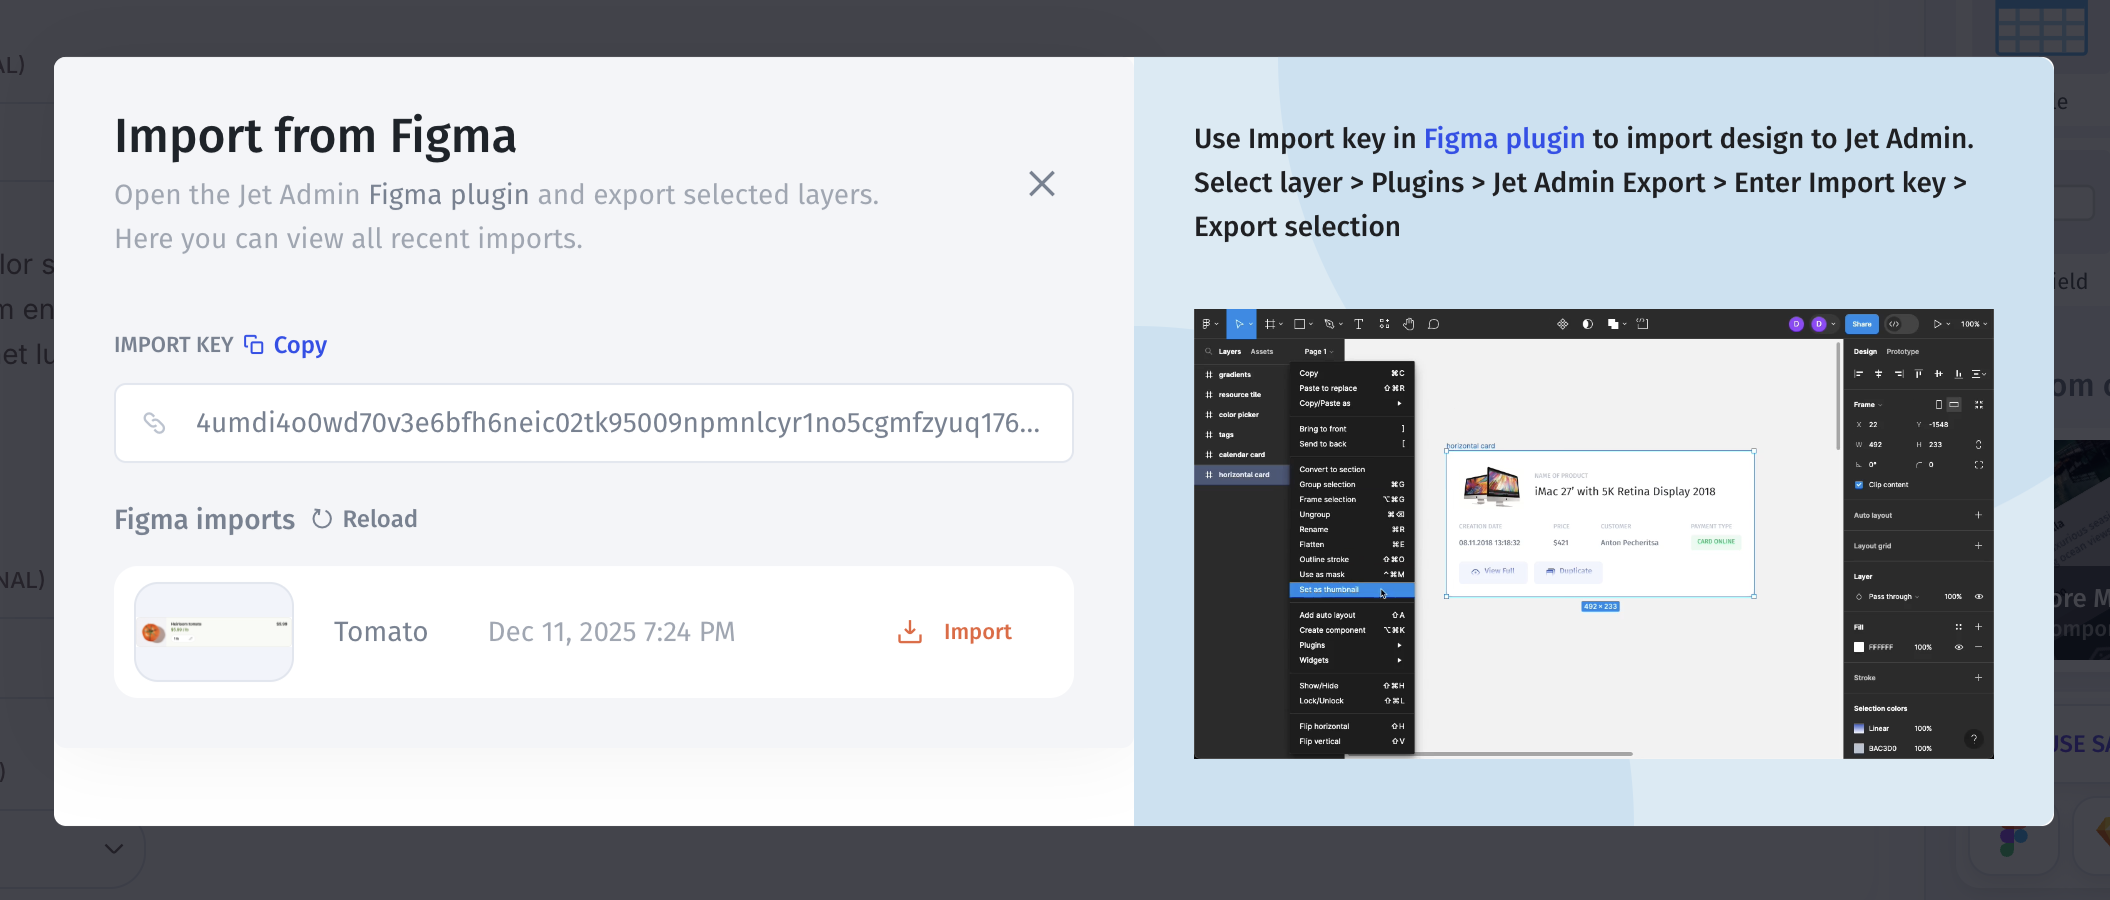Click the Figma tutorial screenshot image
Viewport: 2110px width, 900px height.
(1593, 534)
